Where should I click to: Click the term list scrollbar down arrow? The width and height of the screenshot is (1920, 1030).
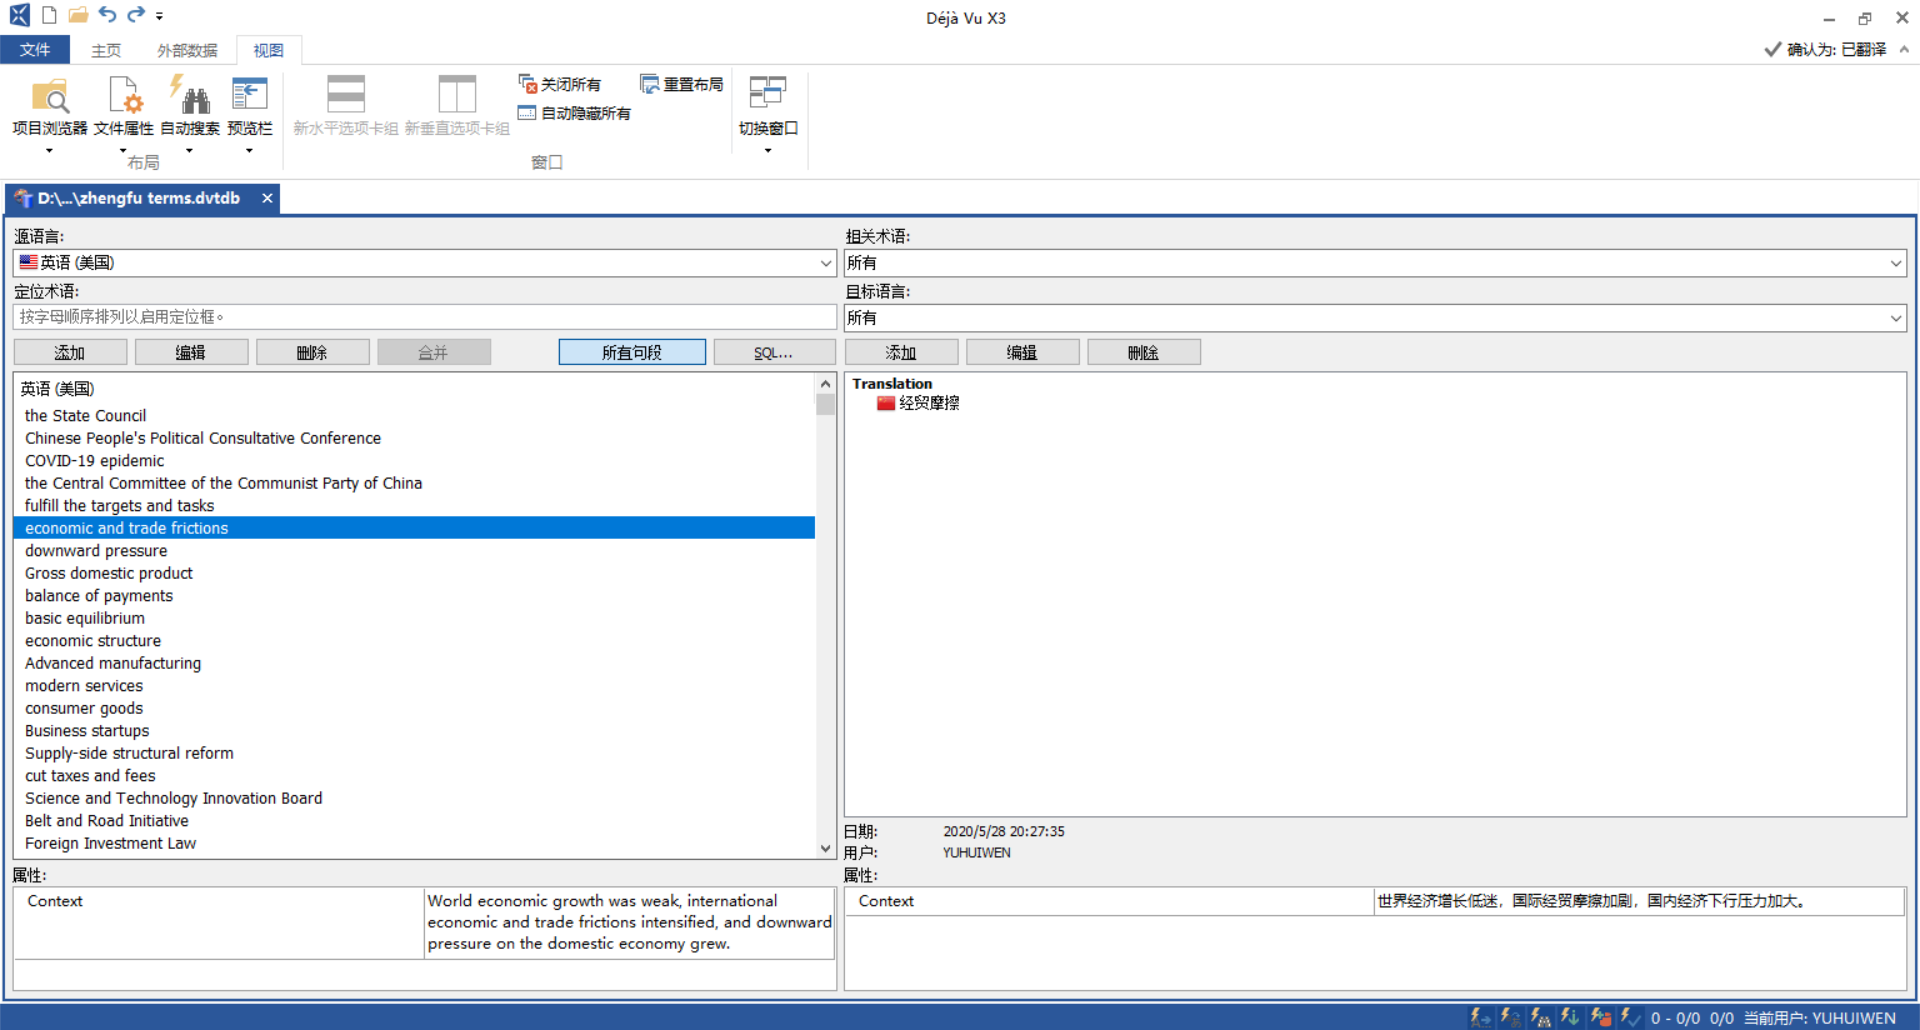(825, 848)
